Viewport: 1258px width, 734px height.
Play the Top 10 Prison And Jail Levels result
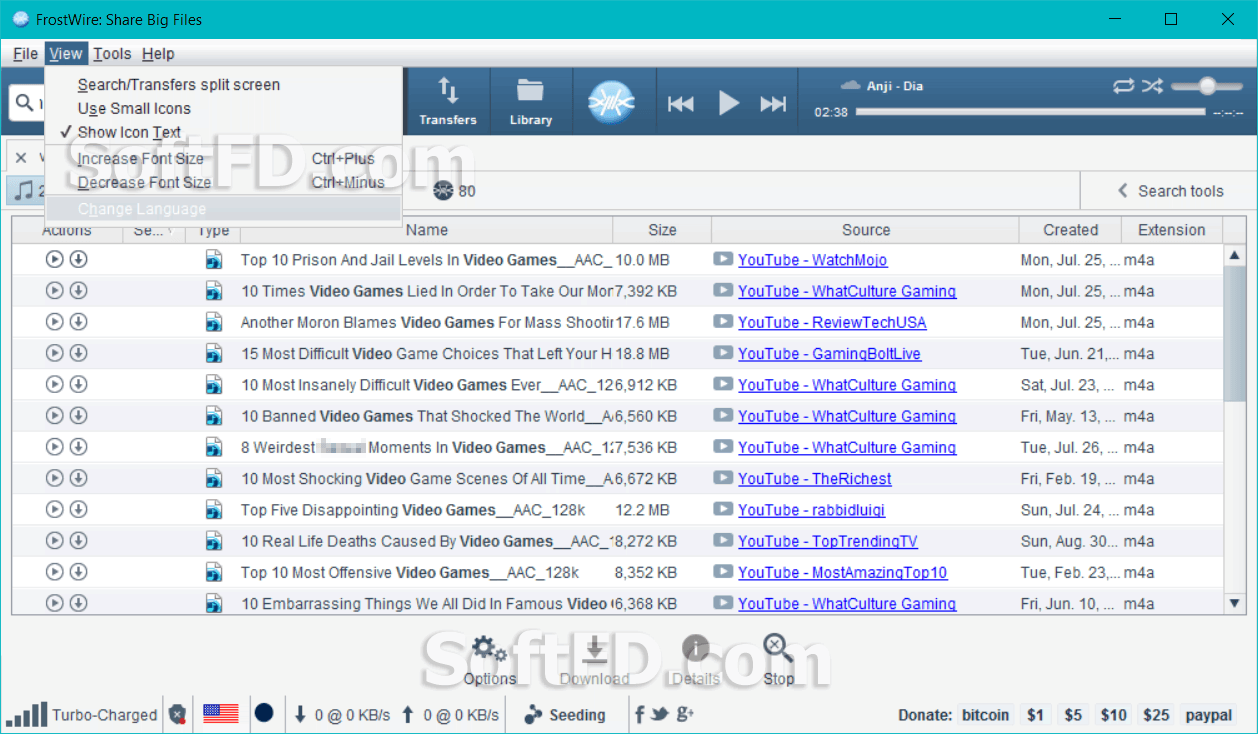pos(55,260)
